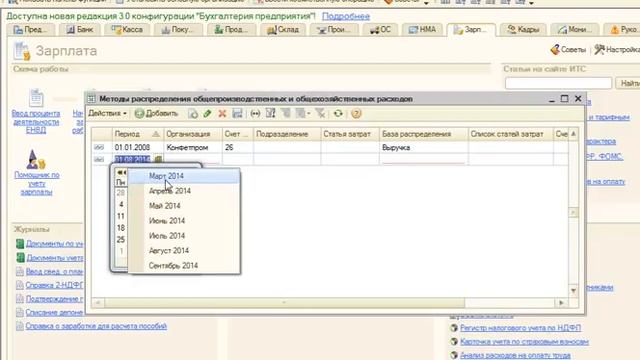
Task: Open the ОС tab
Action: point(380,30)
